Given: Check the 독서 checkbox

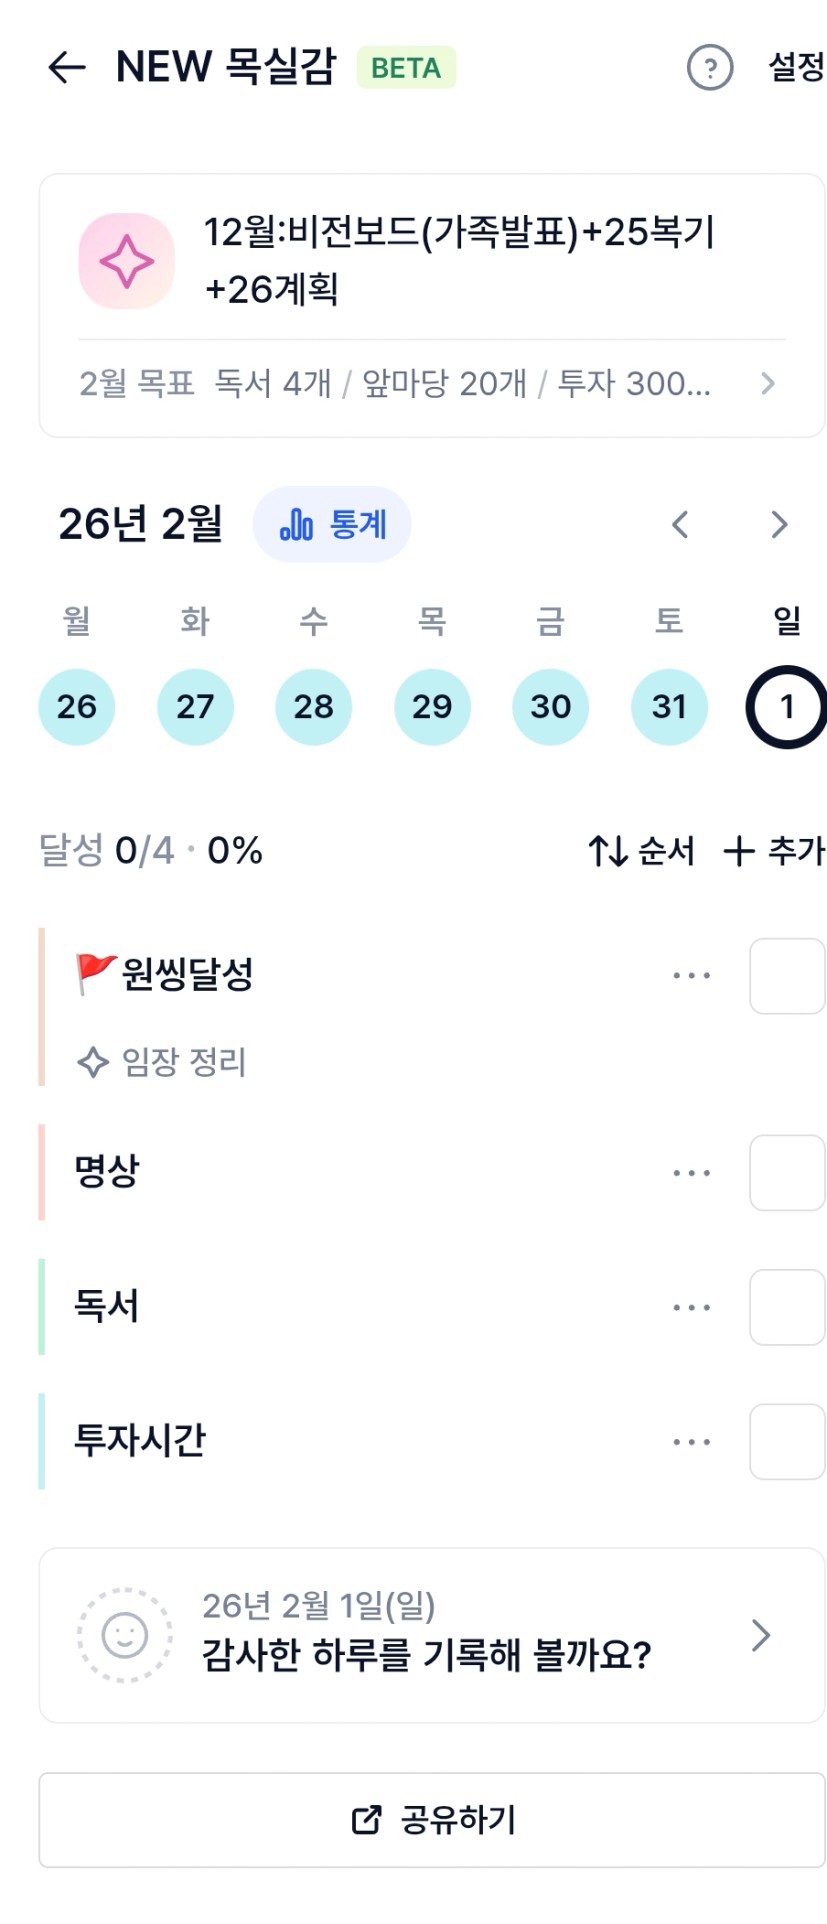Looking at the screenshot, I should pyautogui.click(x=787, y=1307).
